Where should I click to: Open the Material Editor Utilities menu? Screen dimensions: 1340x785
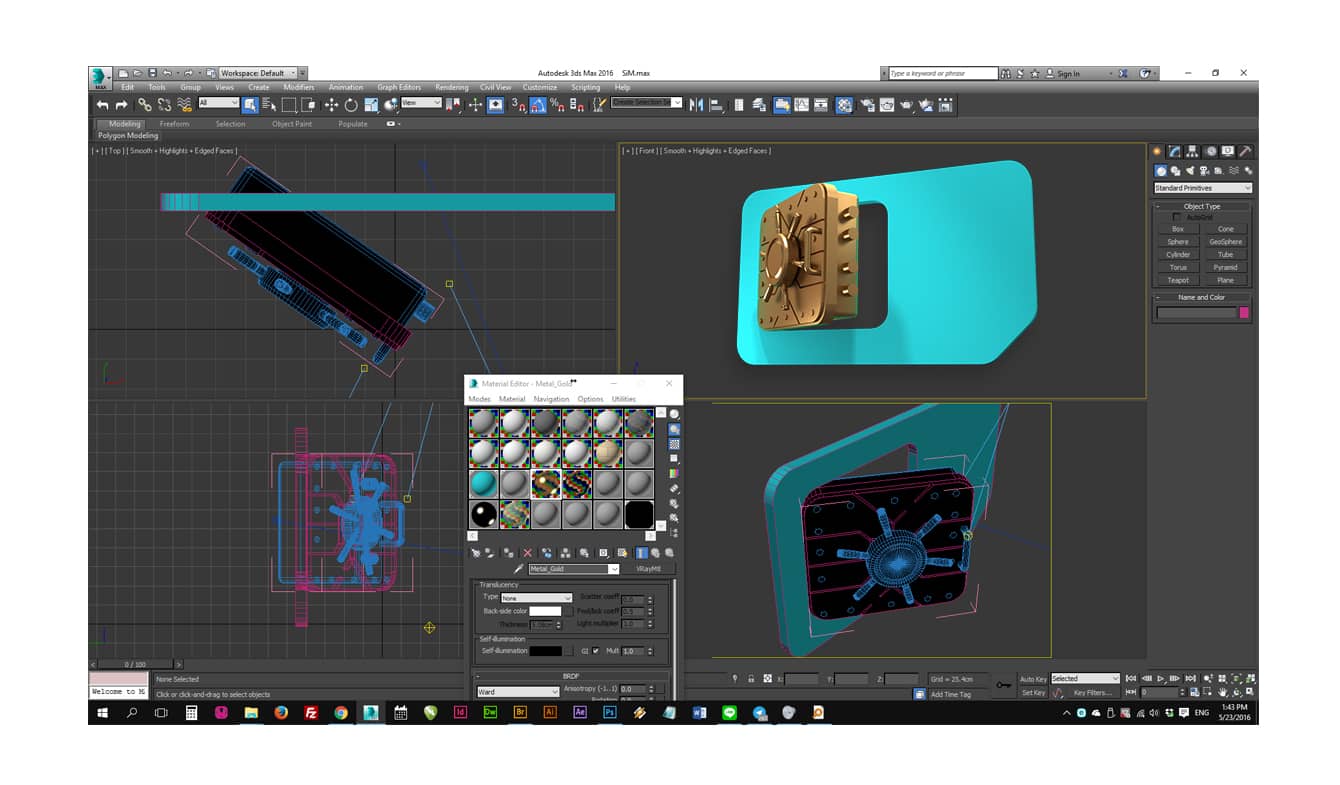click(x=624, y=399)
